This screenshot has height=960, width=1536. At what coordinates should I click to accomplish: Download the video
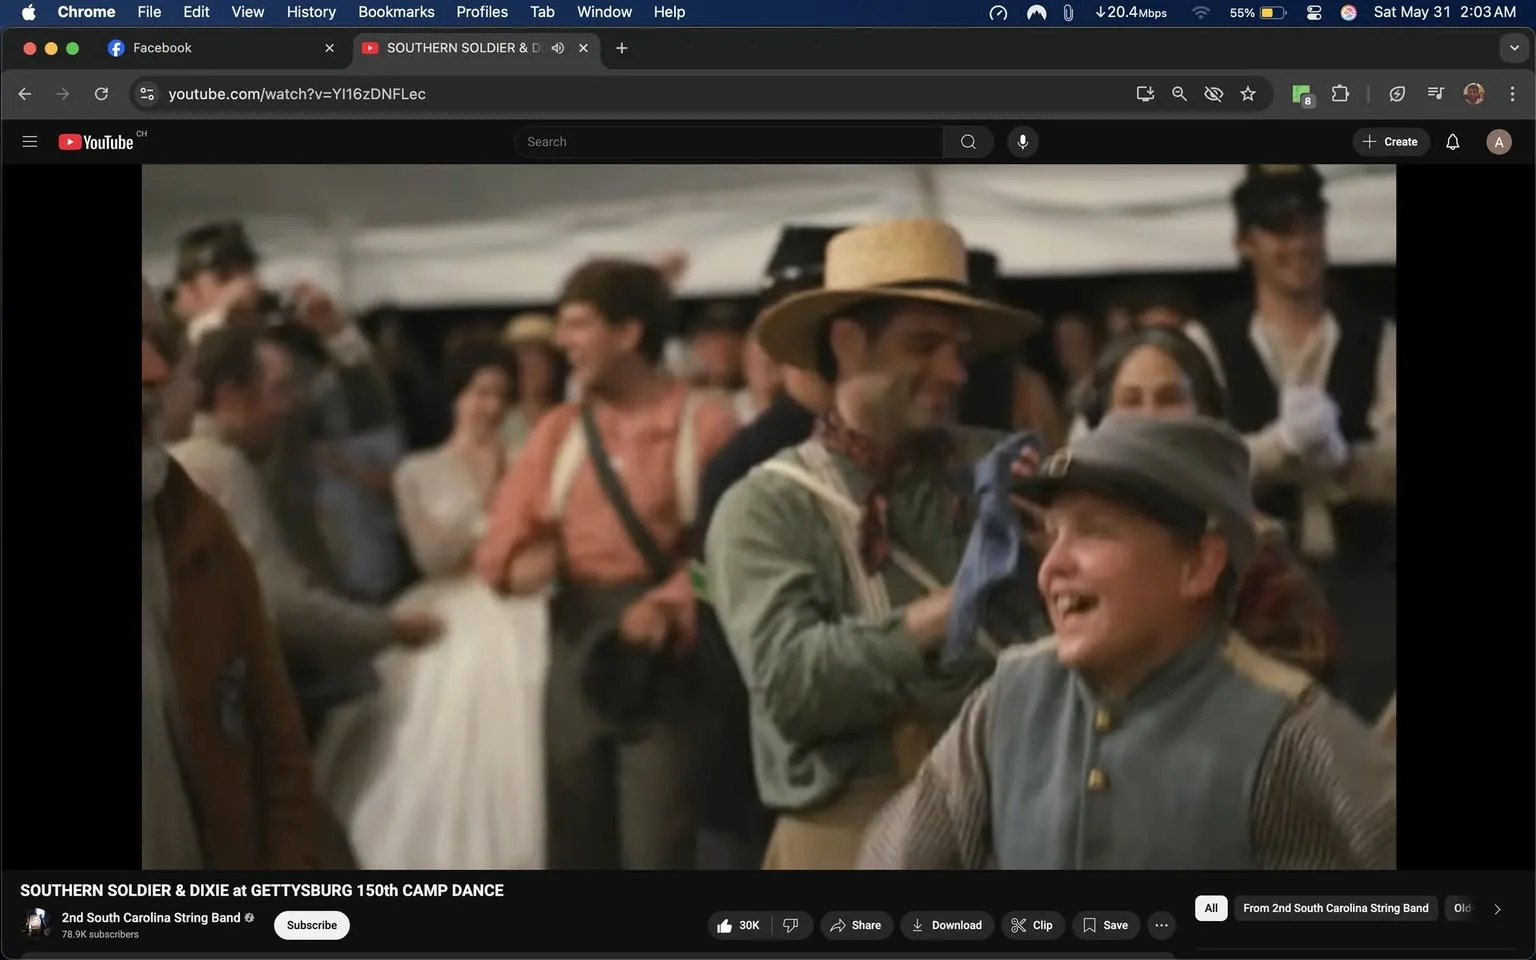[x=946, y=925]
